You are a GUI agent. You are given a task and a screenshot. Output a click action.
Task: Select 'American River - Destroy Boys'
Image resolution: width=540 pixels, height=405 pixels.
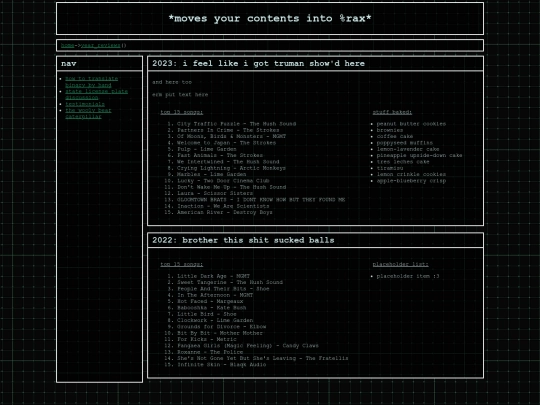[225, 212]
